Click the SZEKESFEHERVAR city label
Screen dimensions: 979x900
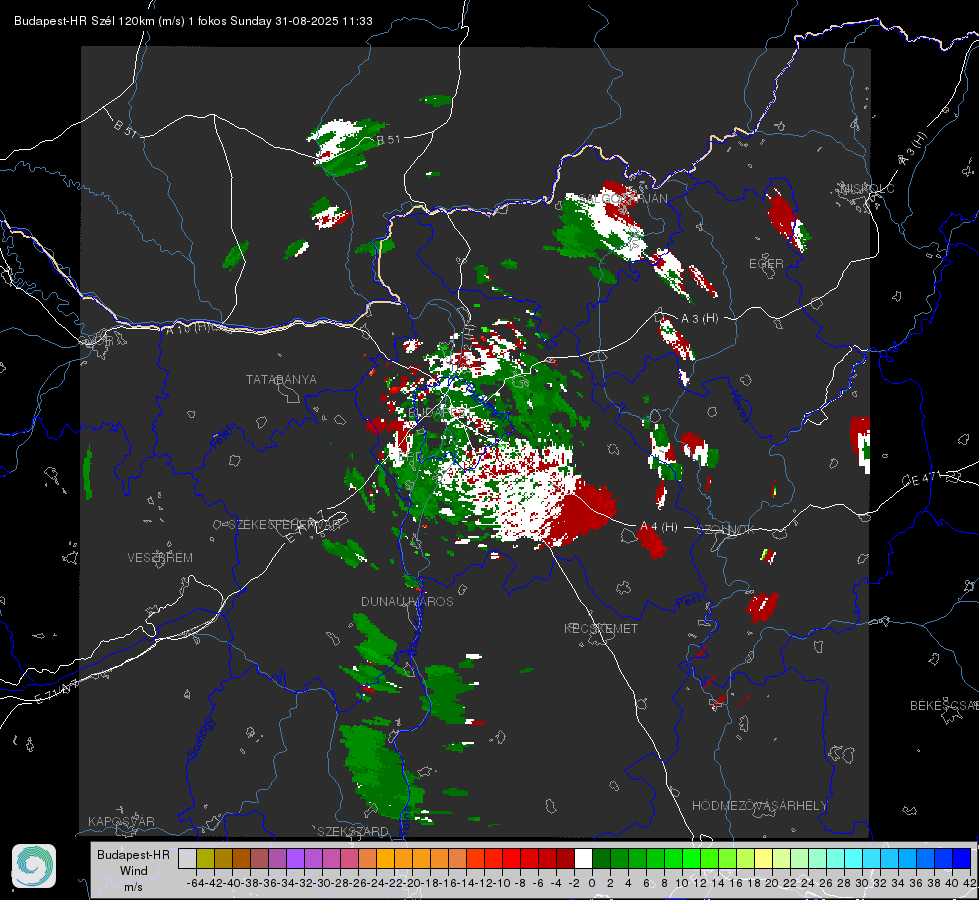tap(285, 525)
